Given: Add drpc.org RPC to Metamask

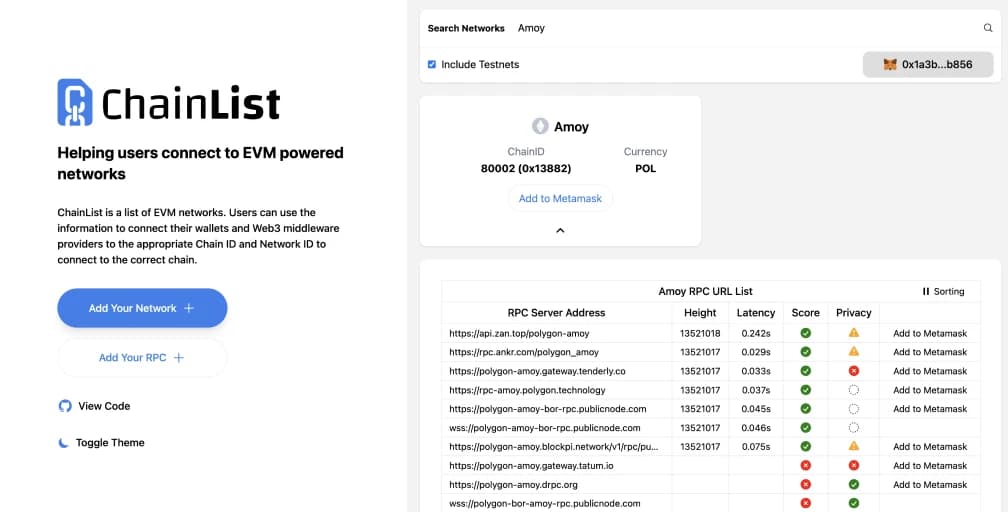Looking at the screenshot, I should (x=930, y=484).
